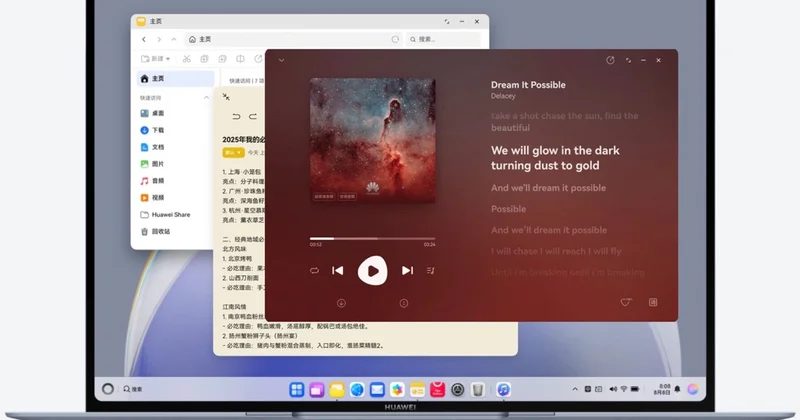
Task: Download the current song
Action: pos(341,303)
